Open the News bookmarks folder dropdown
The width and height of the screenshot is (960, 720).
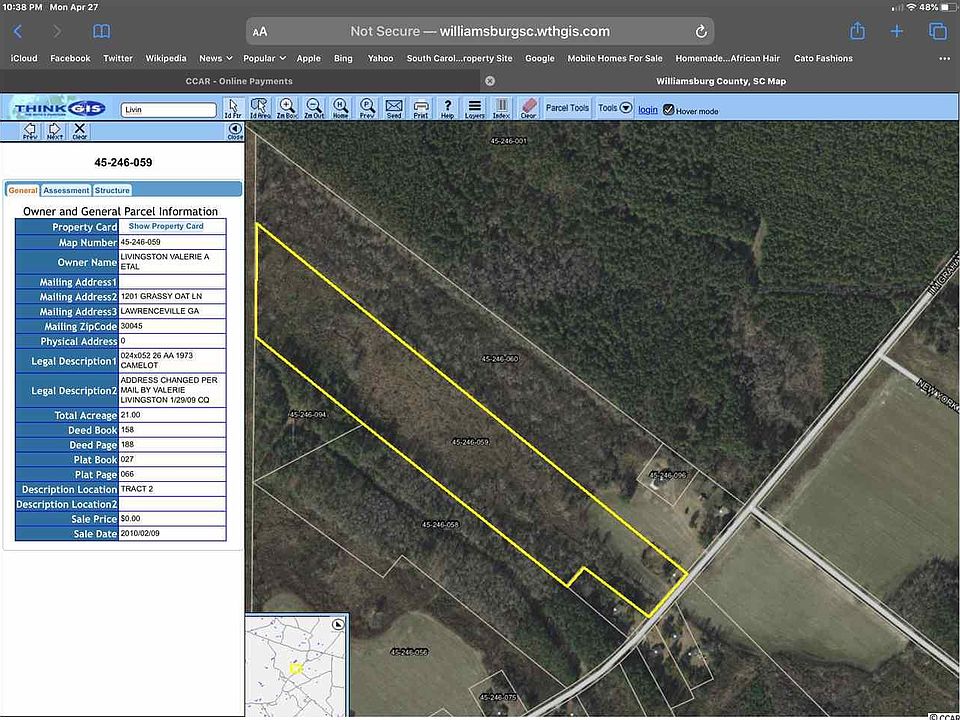click(x=215, y=58)
